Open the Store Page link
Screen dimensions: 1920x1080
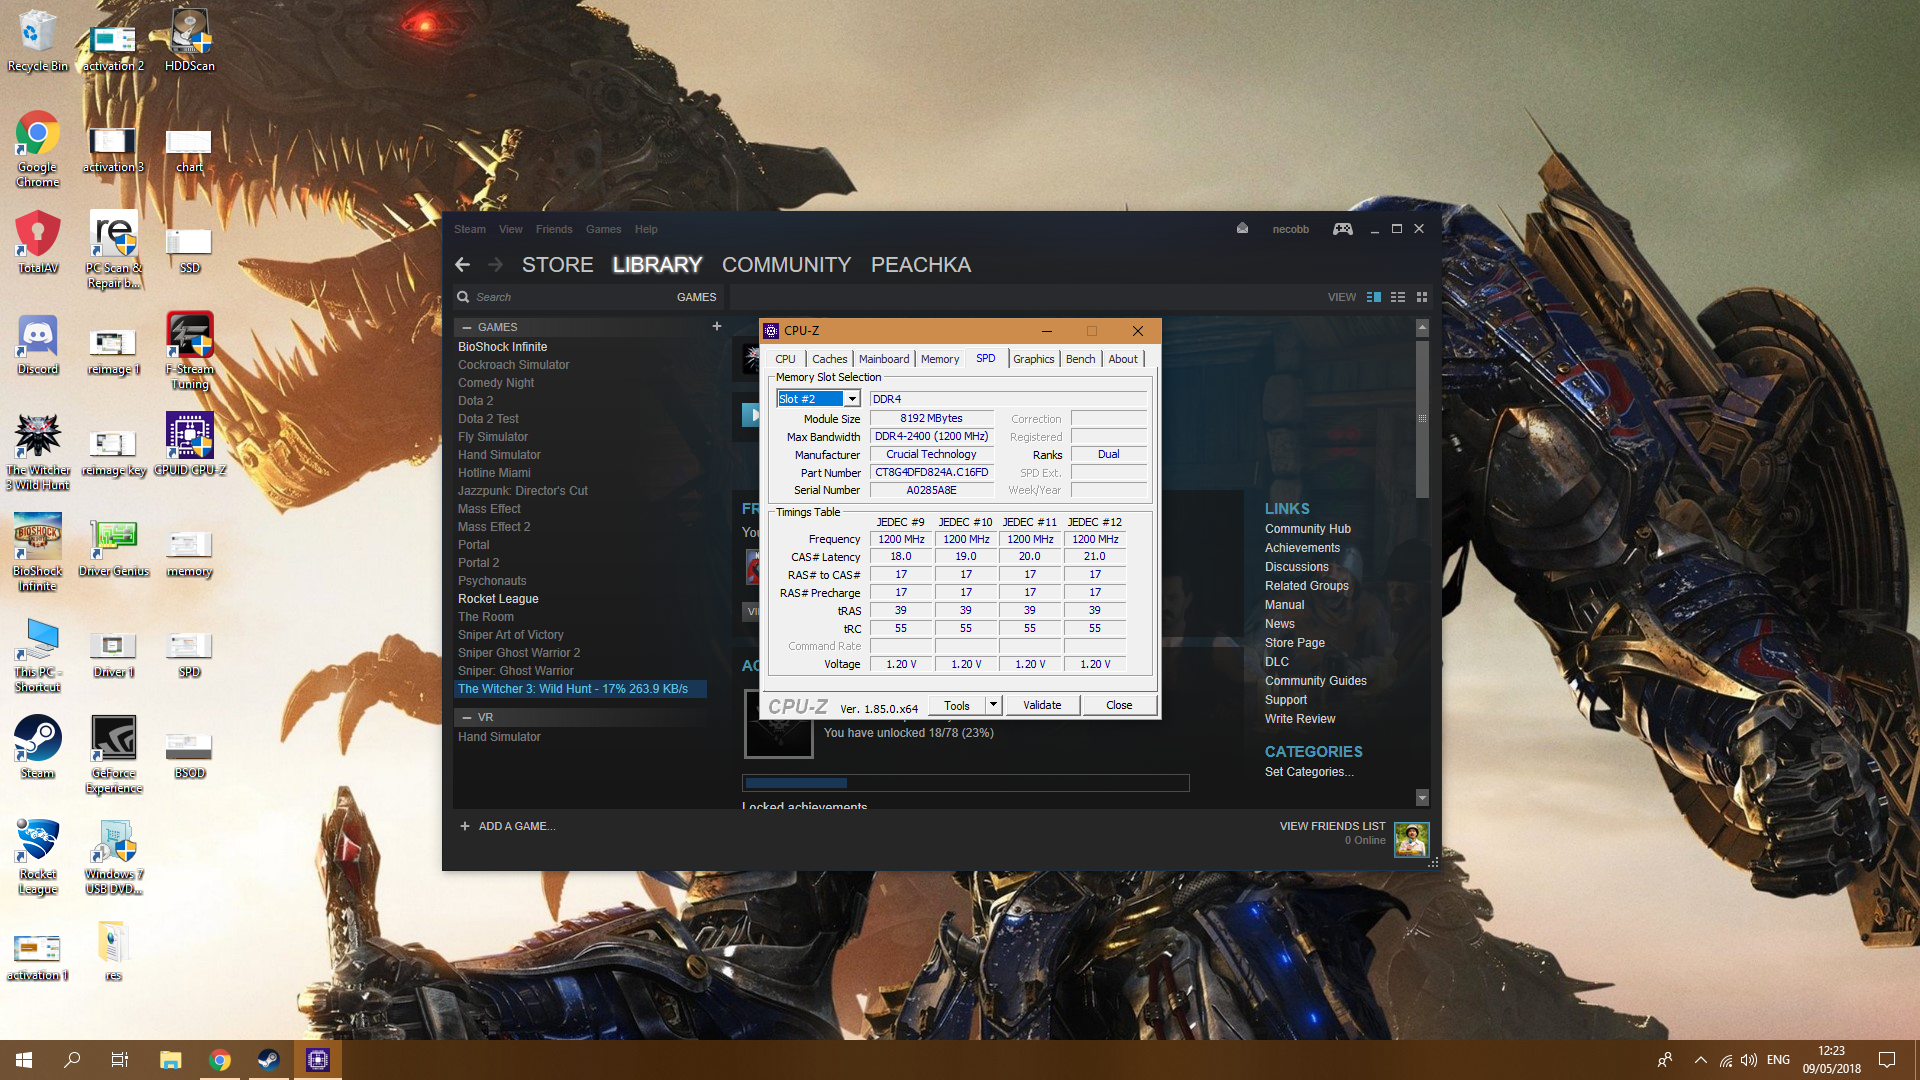(x=1294, y=643)
